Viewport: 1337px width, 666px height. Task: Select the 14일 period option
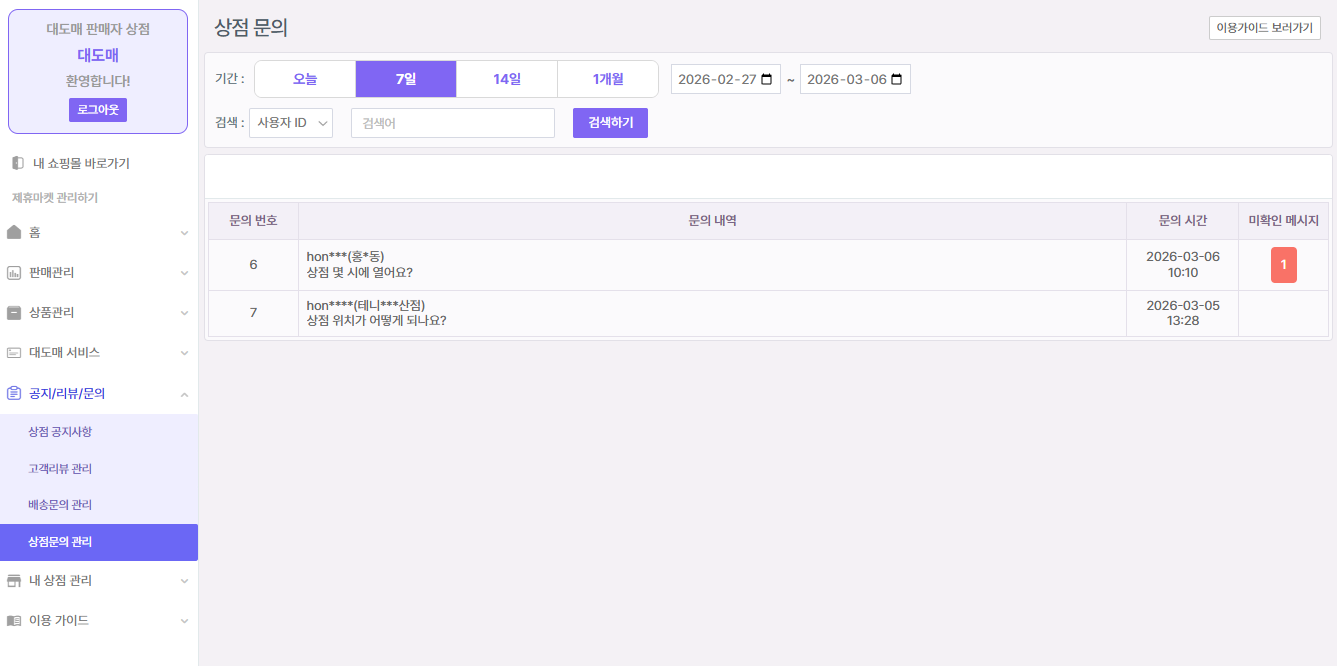(x=506, y=79)
